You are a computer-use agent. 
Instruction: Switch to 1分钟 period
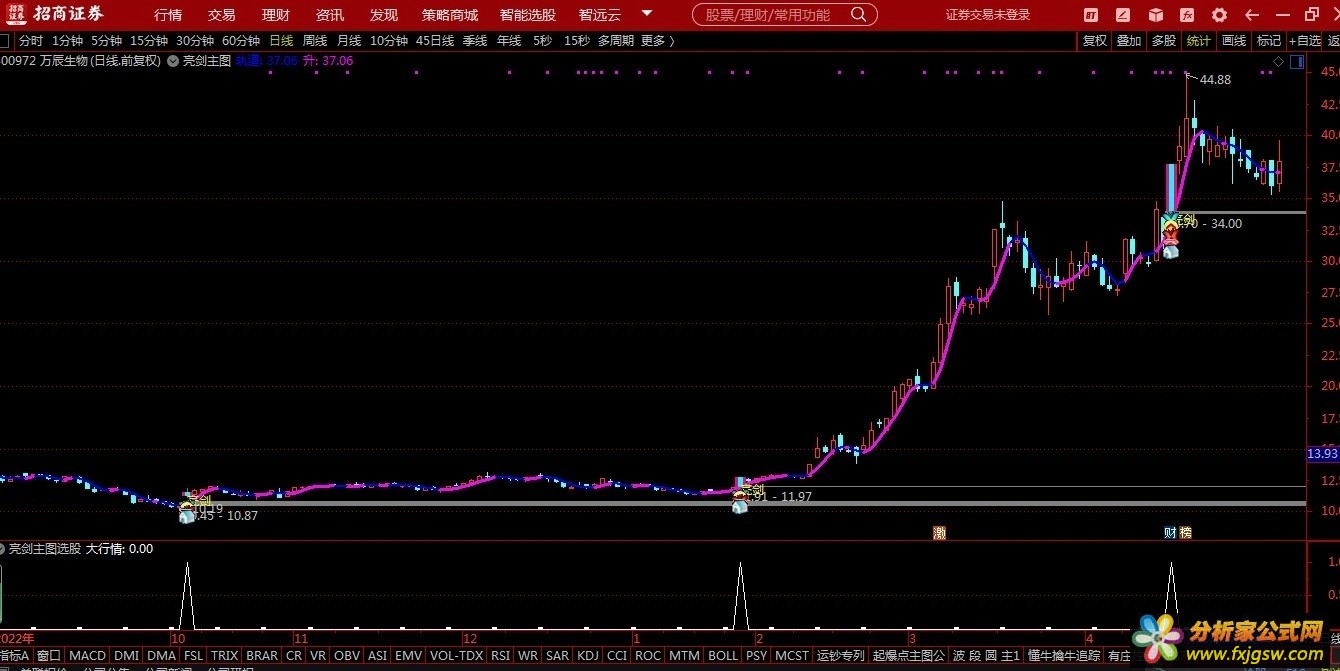tap(68, 41)
